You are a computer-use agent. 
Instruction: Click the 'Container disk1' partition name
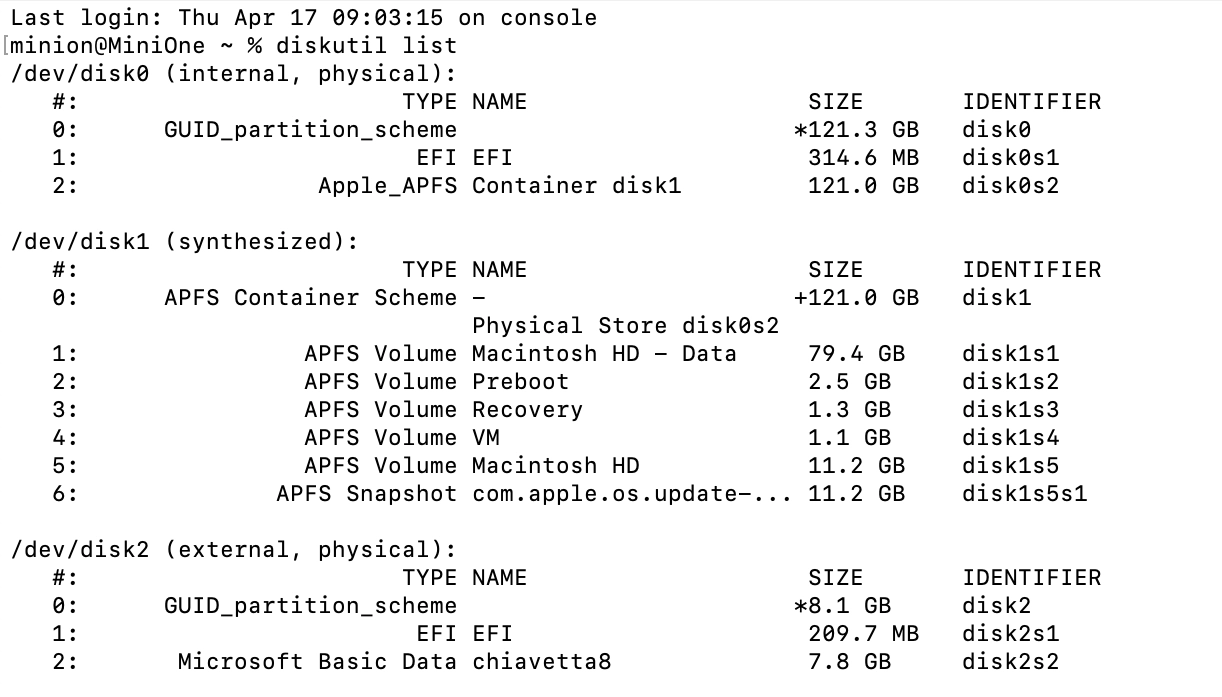(576, 186)
